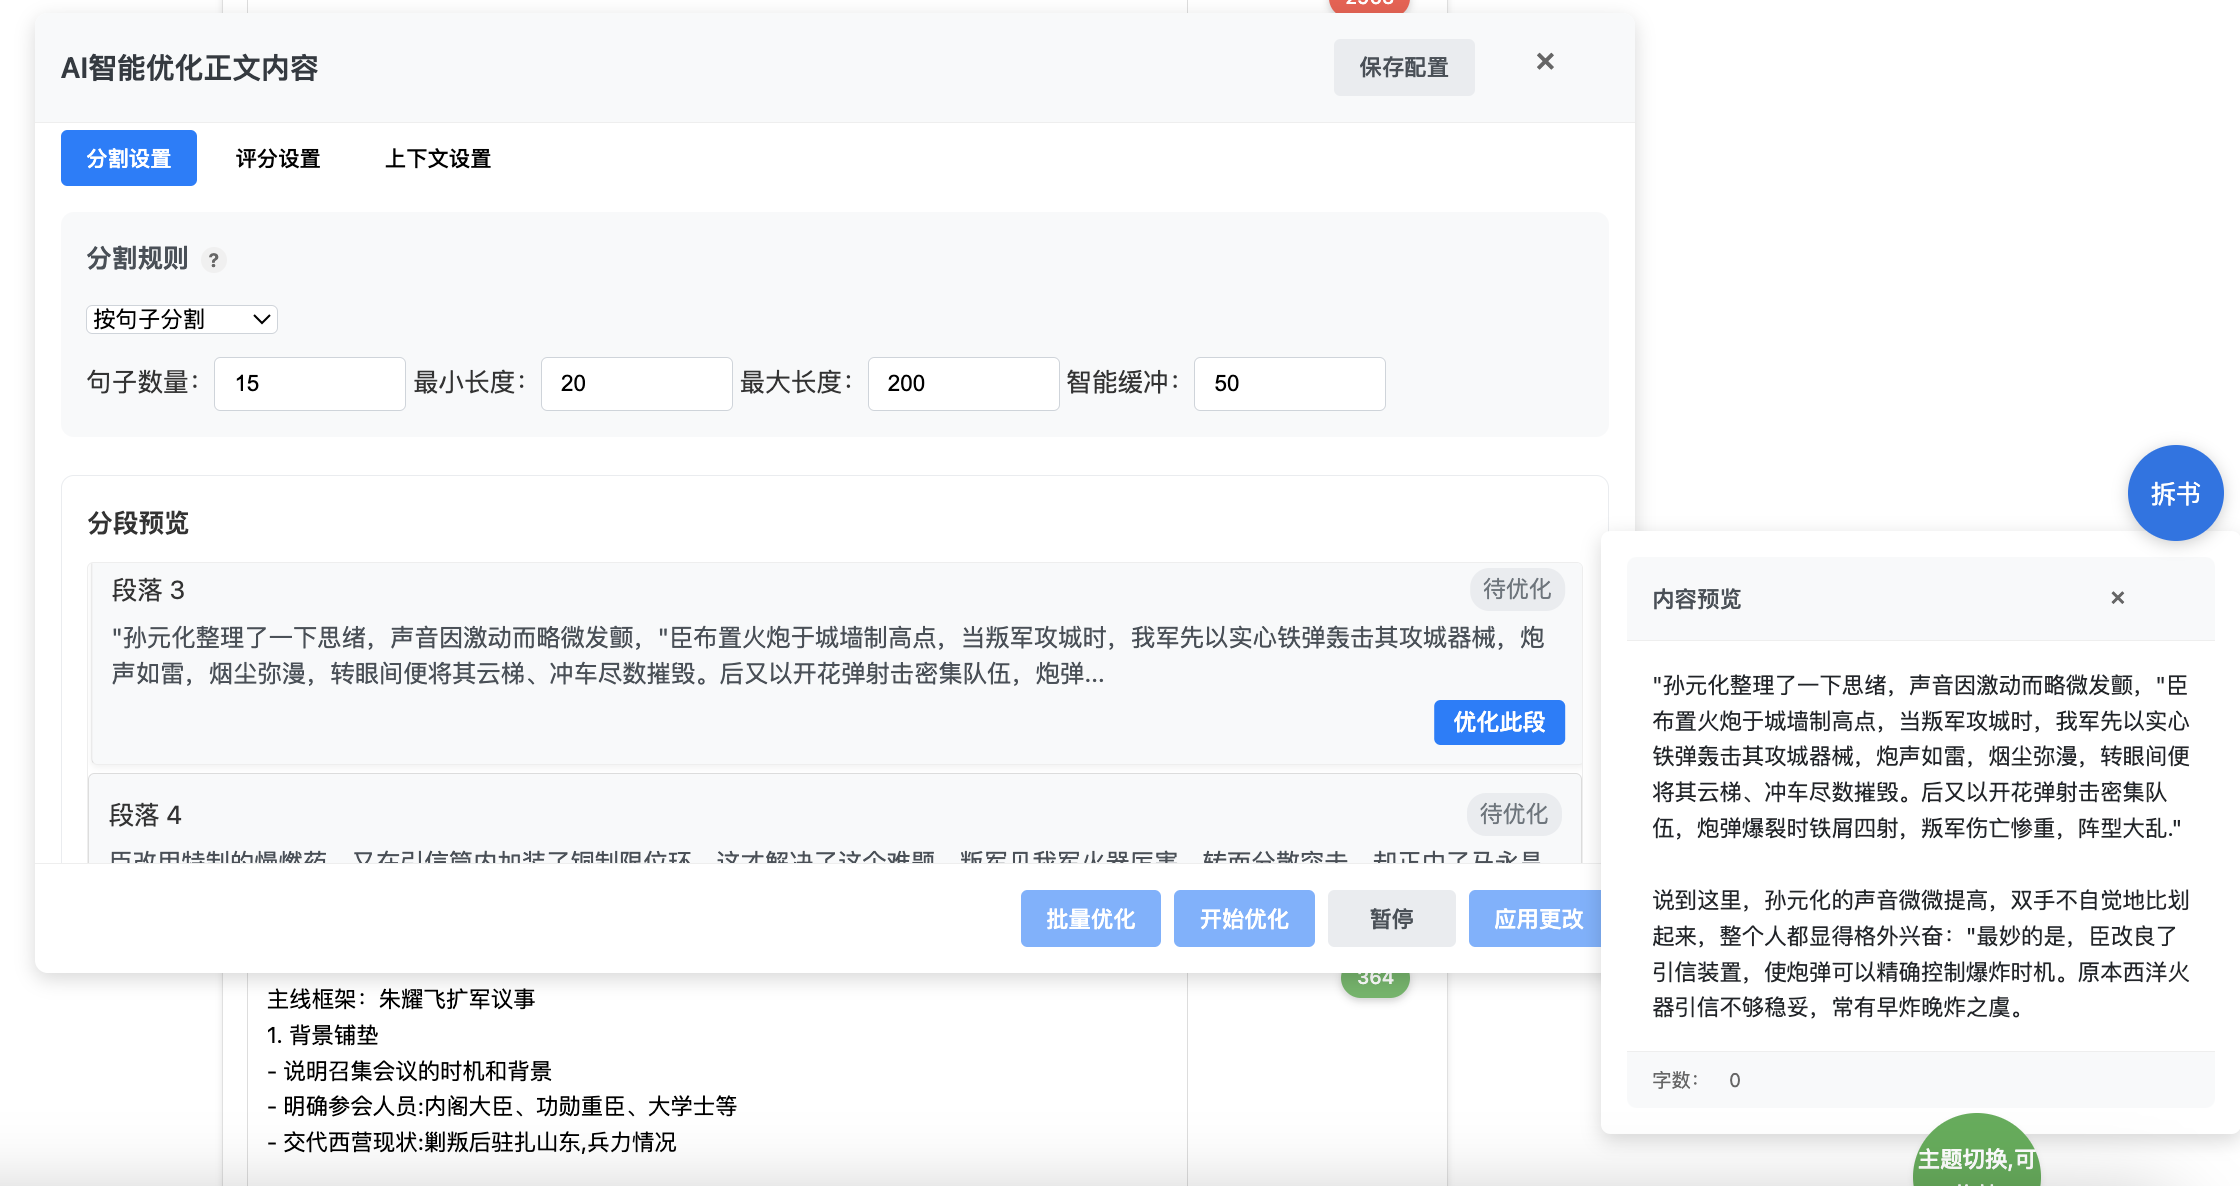Click the 开始优化 button
Viewport: 2240px width, 1186px height.
click(1244, 918)
